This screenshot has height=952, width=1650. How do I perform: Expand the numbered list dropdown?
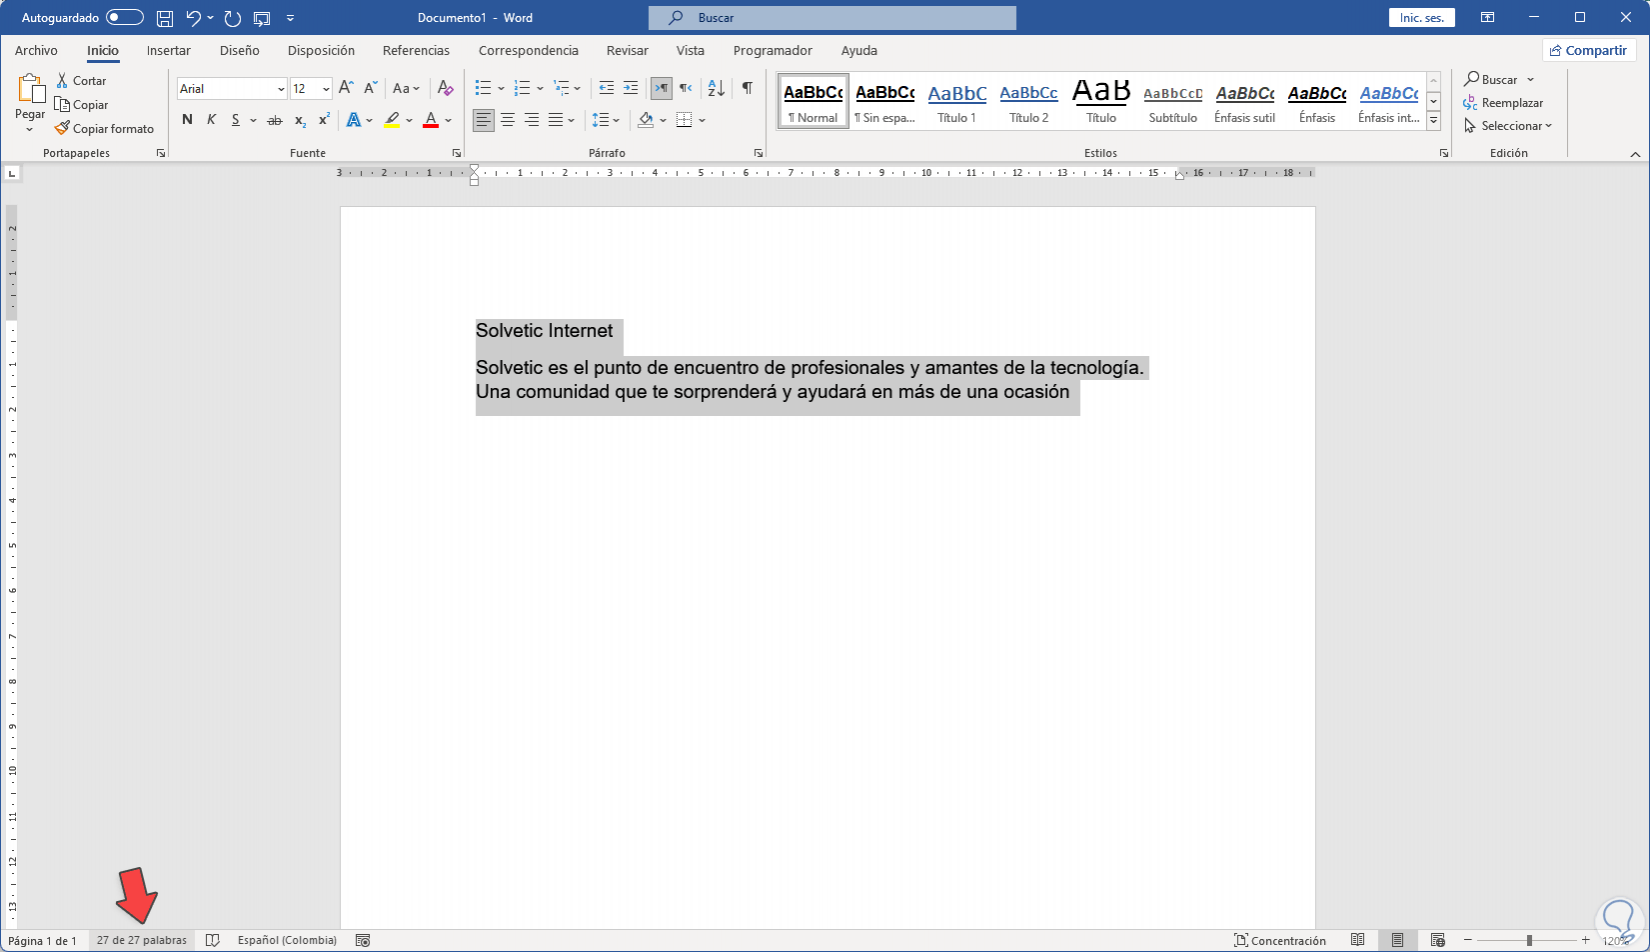point(540,88)
